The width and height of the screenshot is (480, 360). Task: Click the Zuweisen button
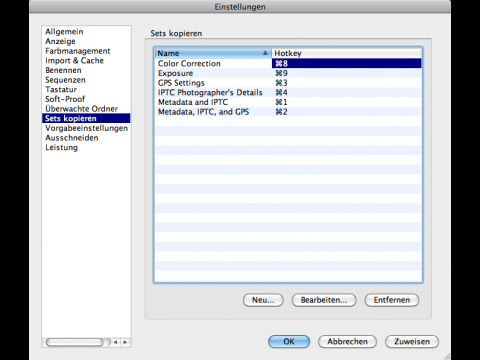point(412,342)
